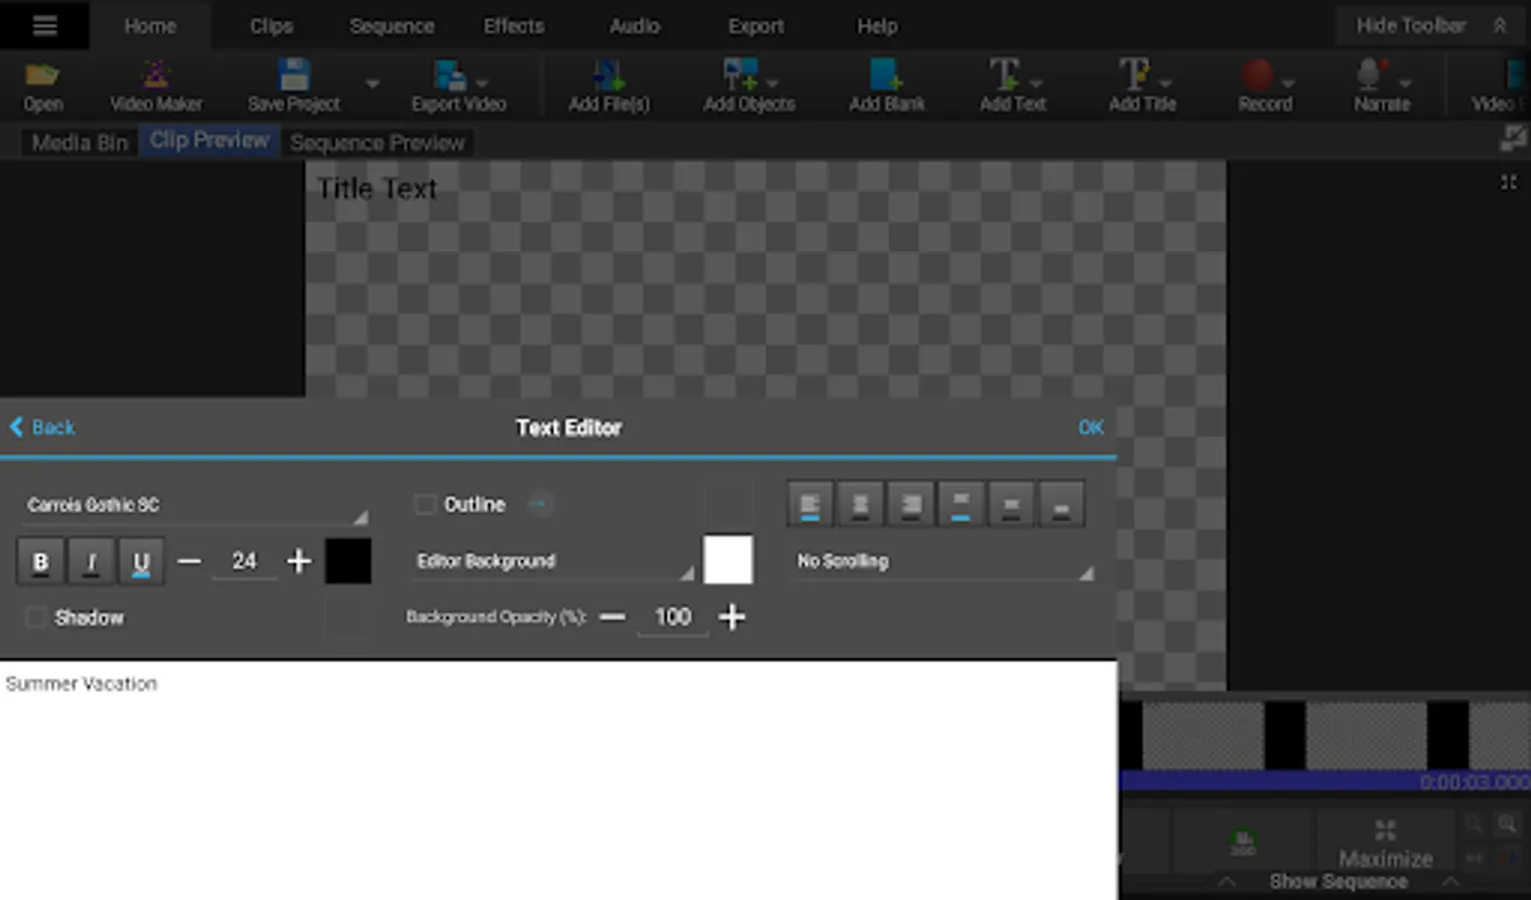Center text horizontally

pyautogui.click(x=860, y=504)
